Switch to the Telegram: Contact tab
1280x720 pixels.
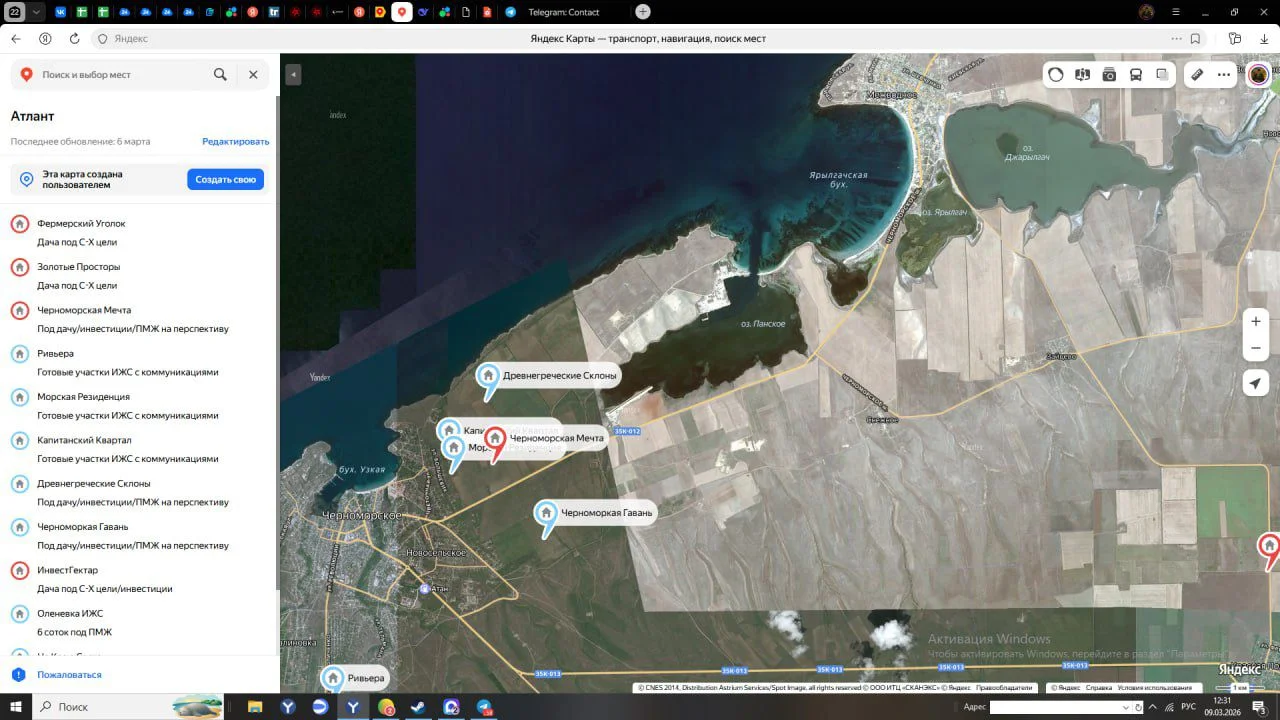tap(562, 12)
